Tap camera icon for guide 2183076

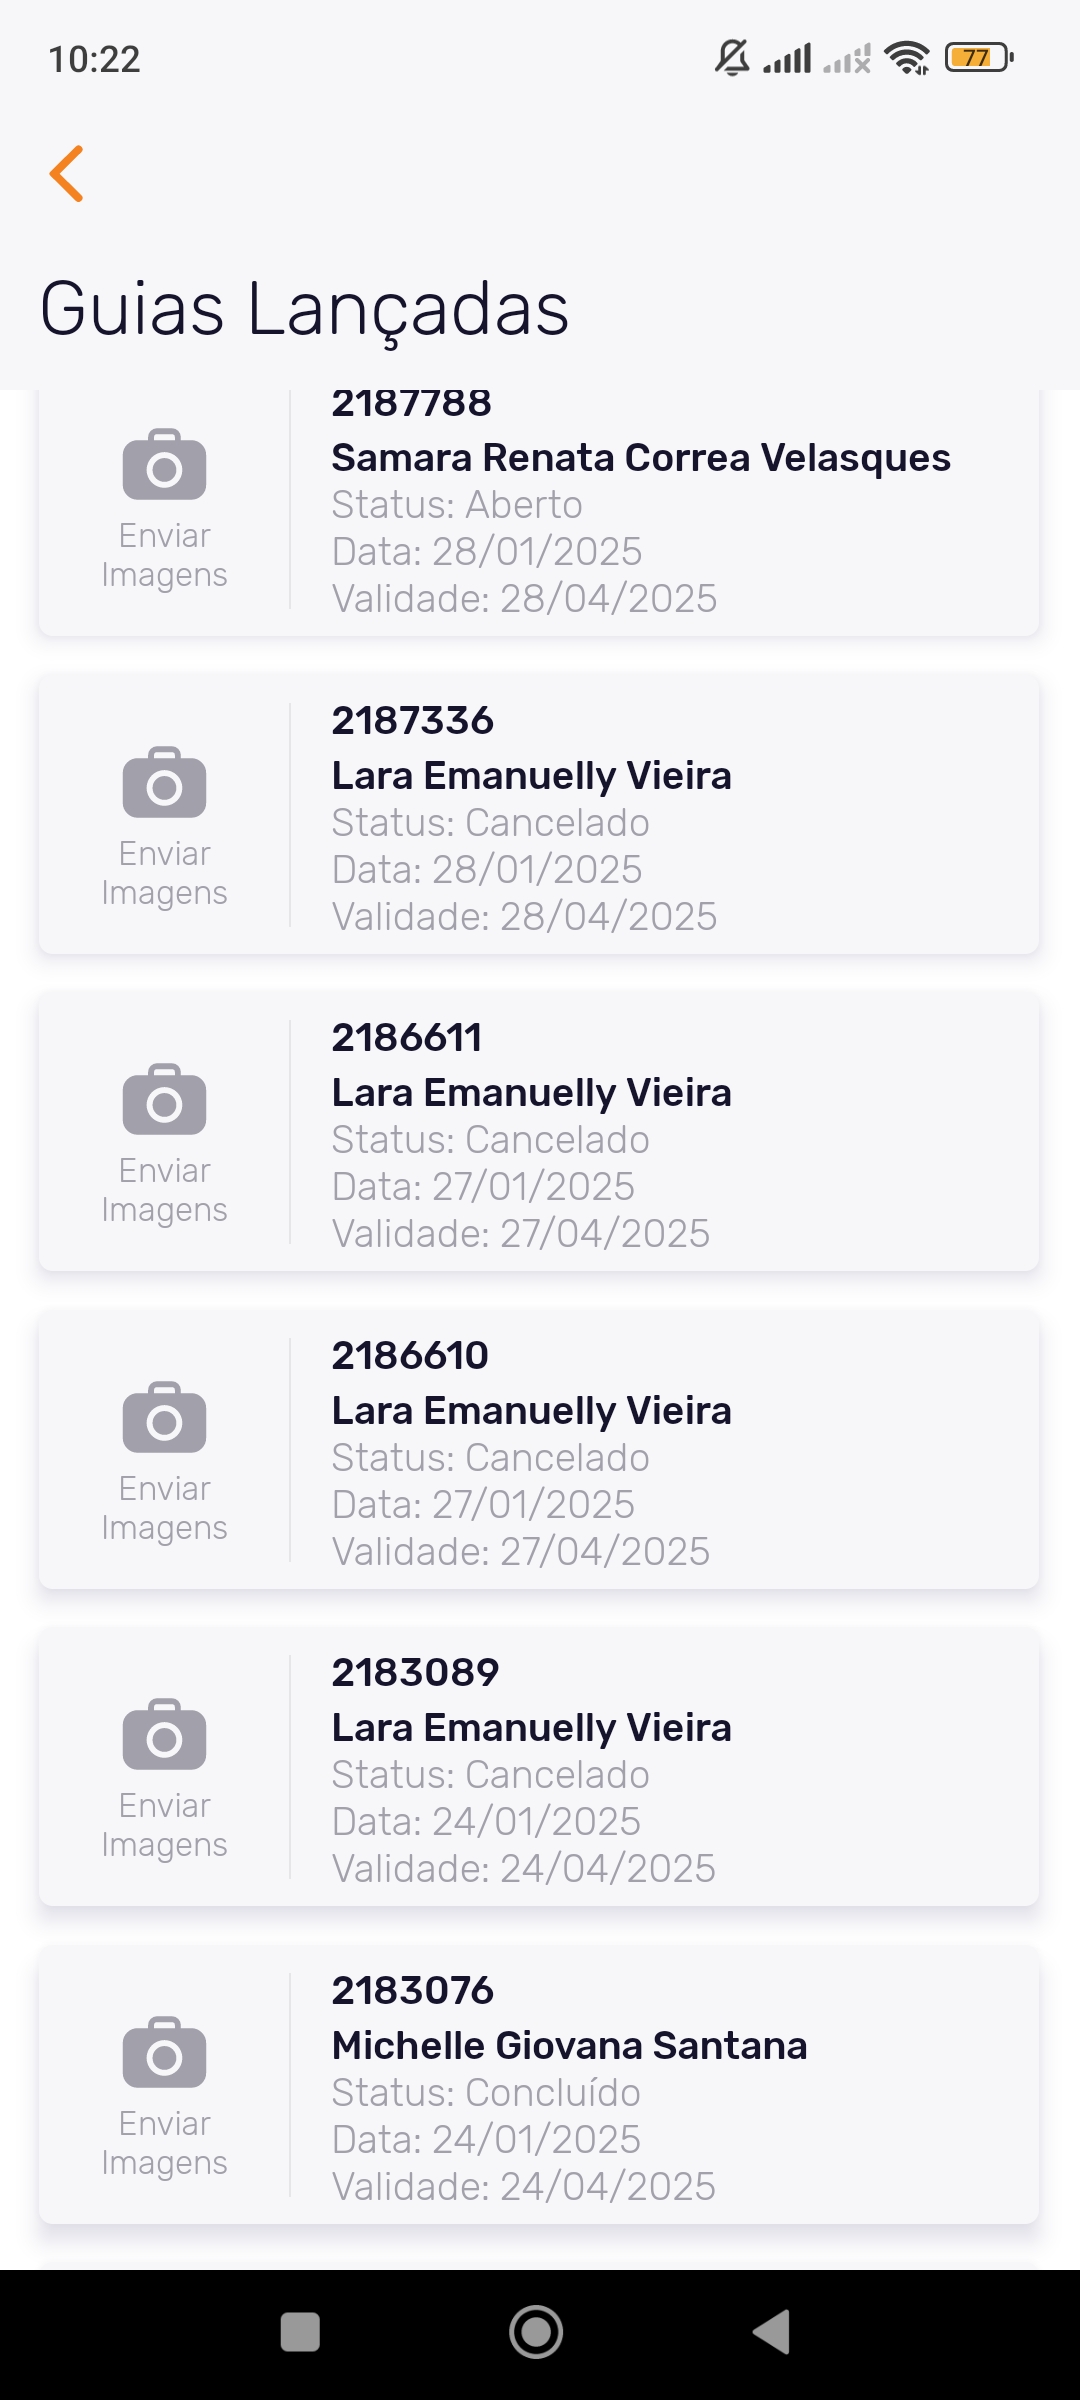(165, 2053)
